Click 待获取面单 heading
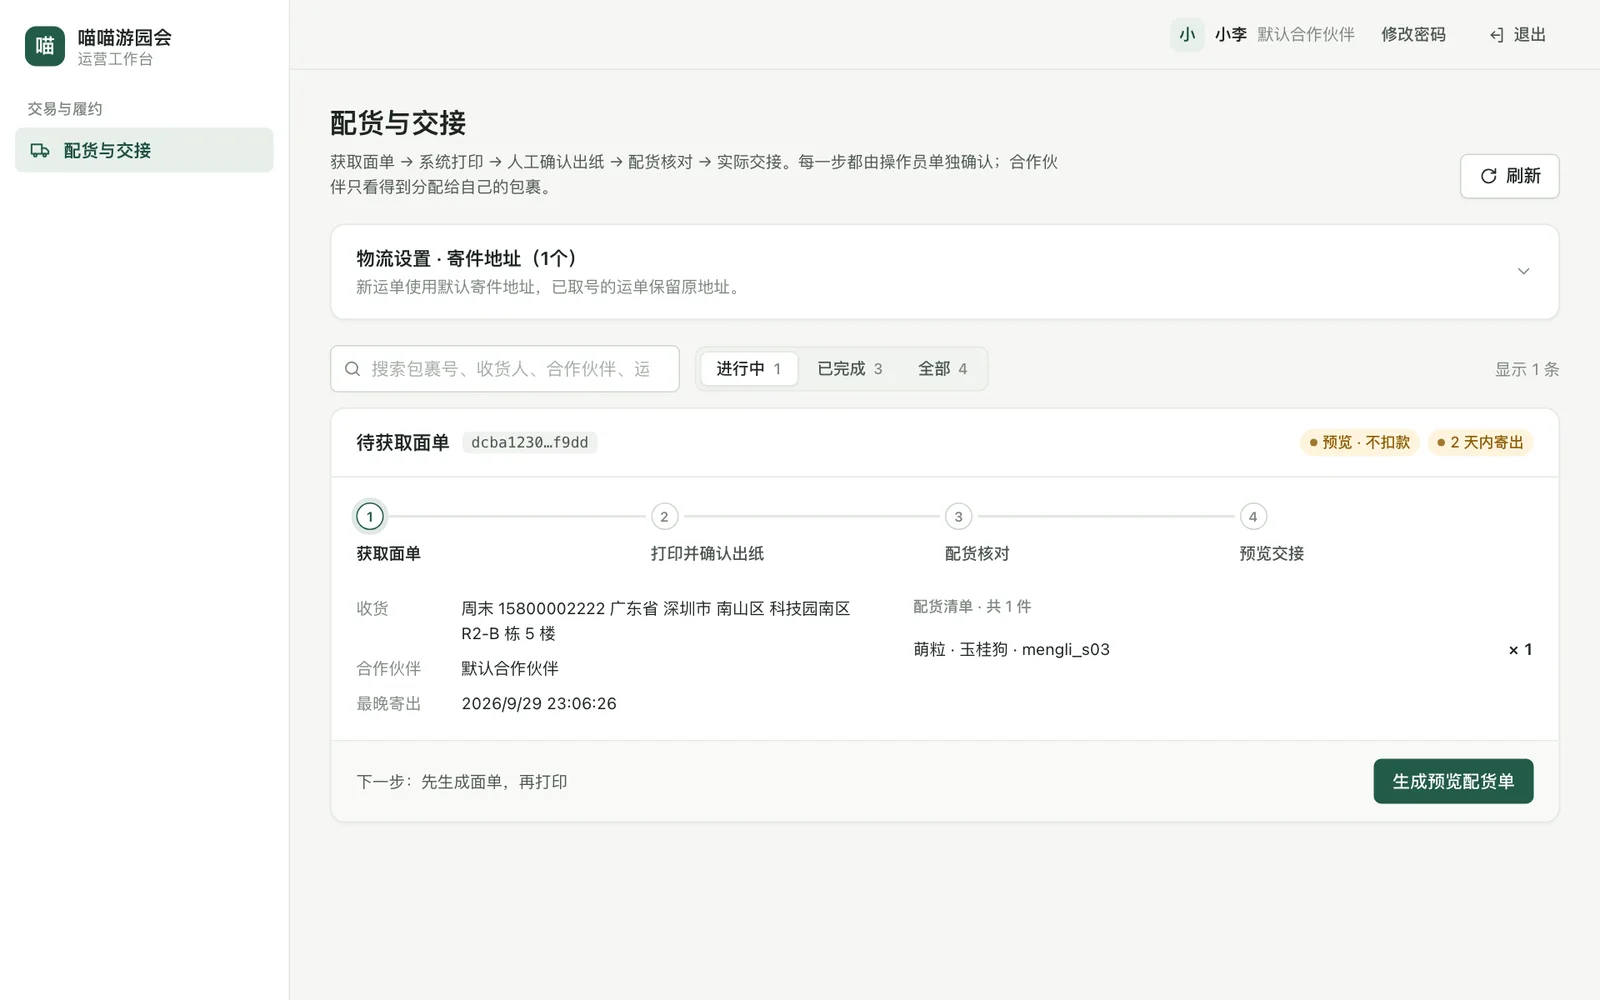The height and width of the screenshot is (1000, 1600). (x=403, y=442)
